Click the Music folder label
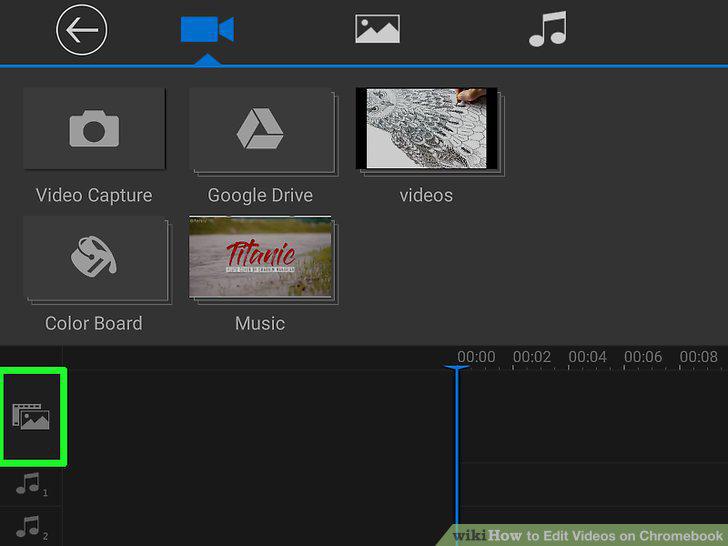 click(260, 324)
